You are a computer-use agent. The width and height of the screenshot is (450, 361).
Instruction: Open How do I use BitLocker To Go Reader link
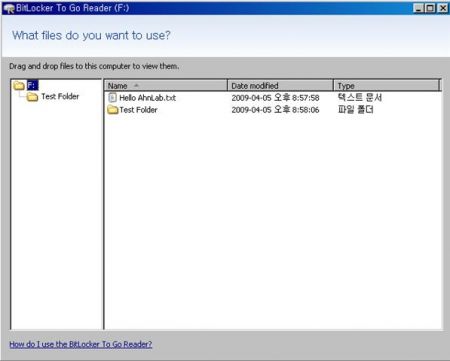81,344
